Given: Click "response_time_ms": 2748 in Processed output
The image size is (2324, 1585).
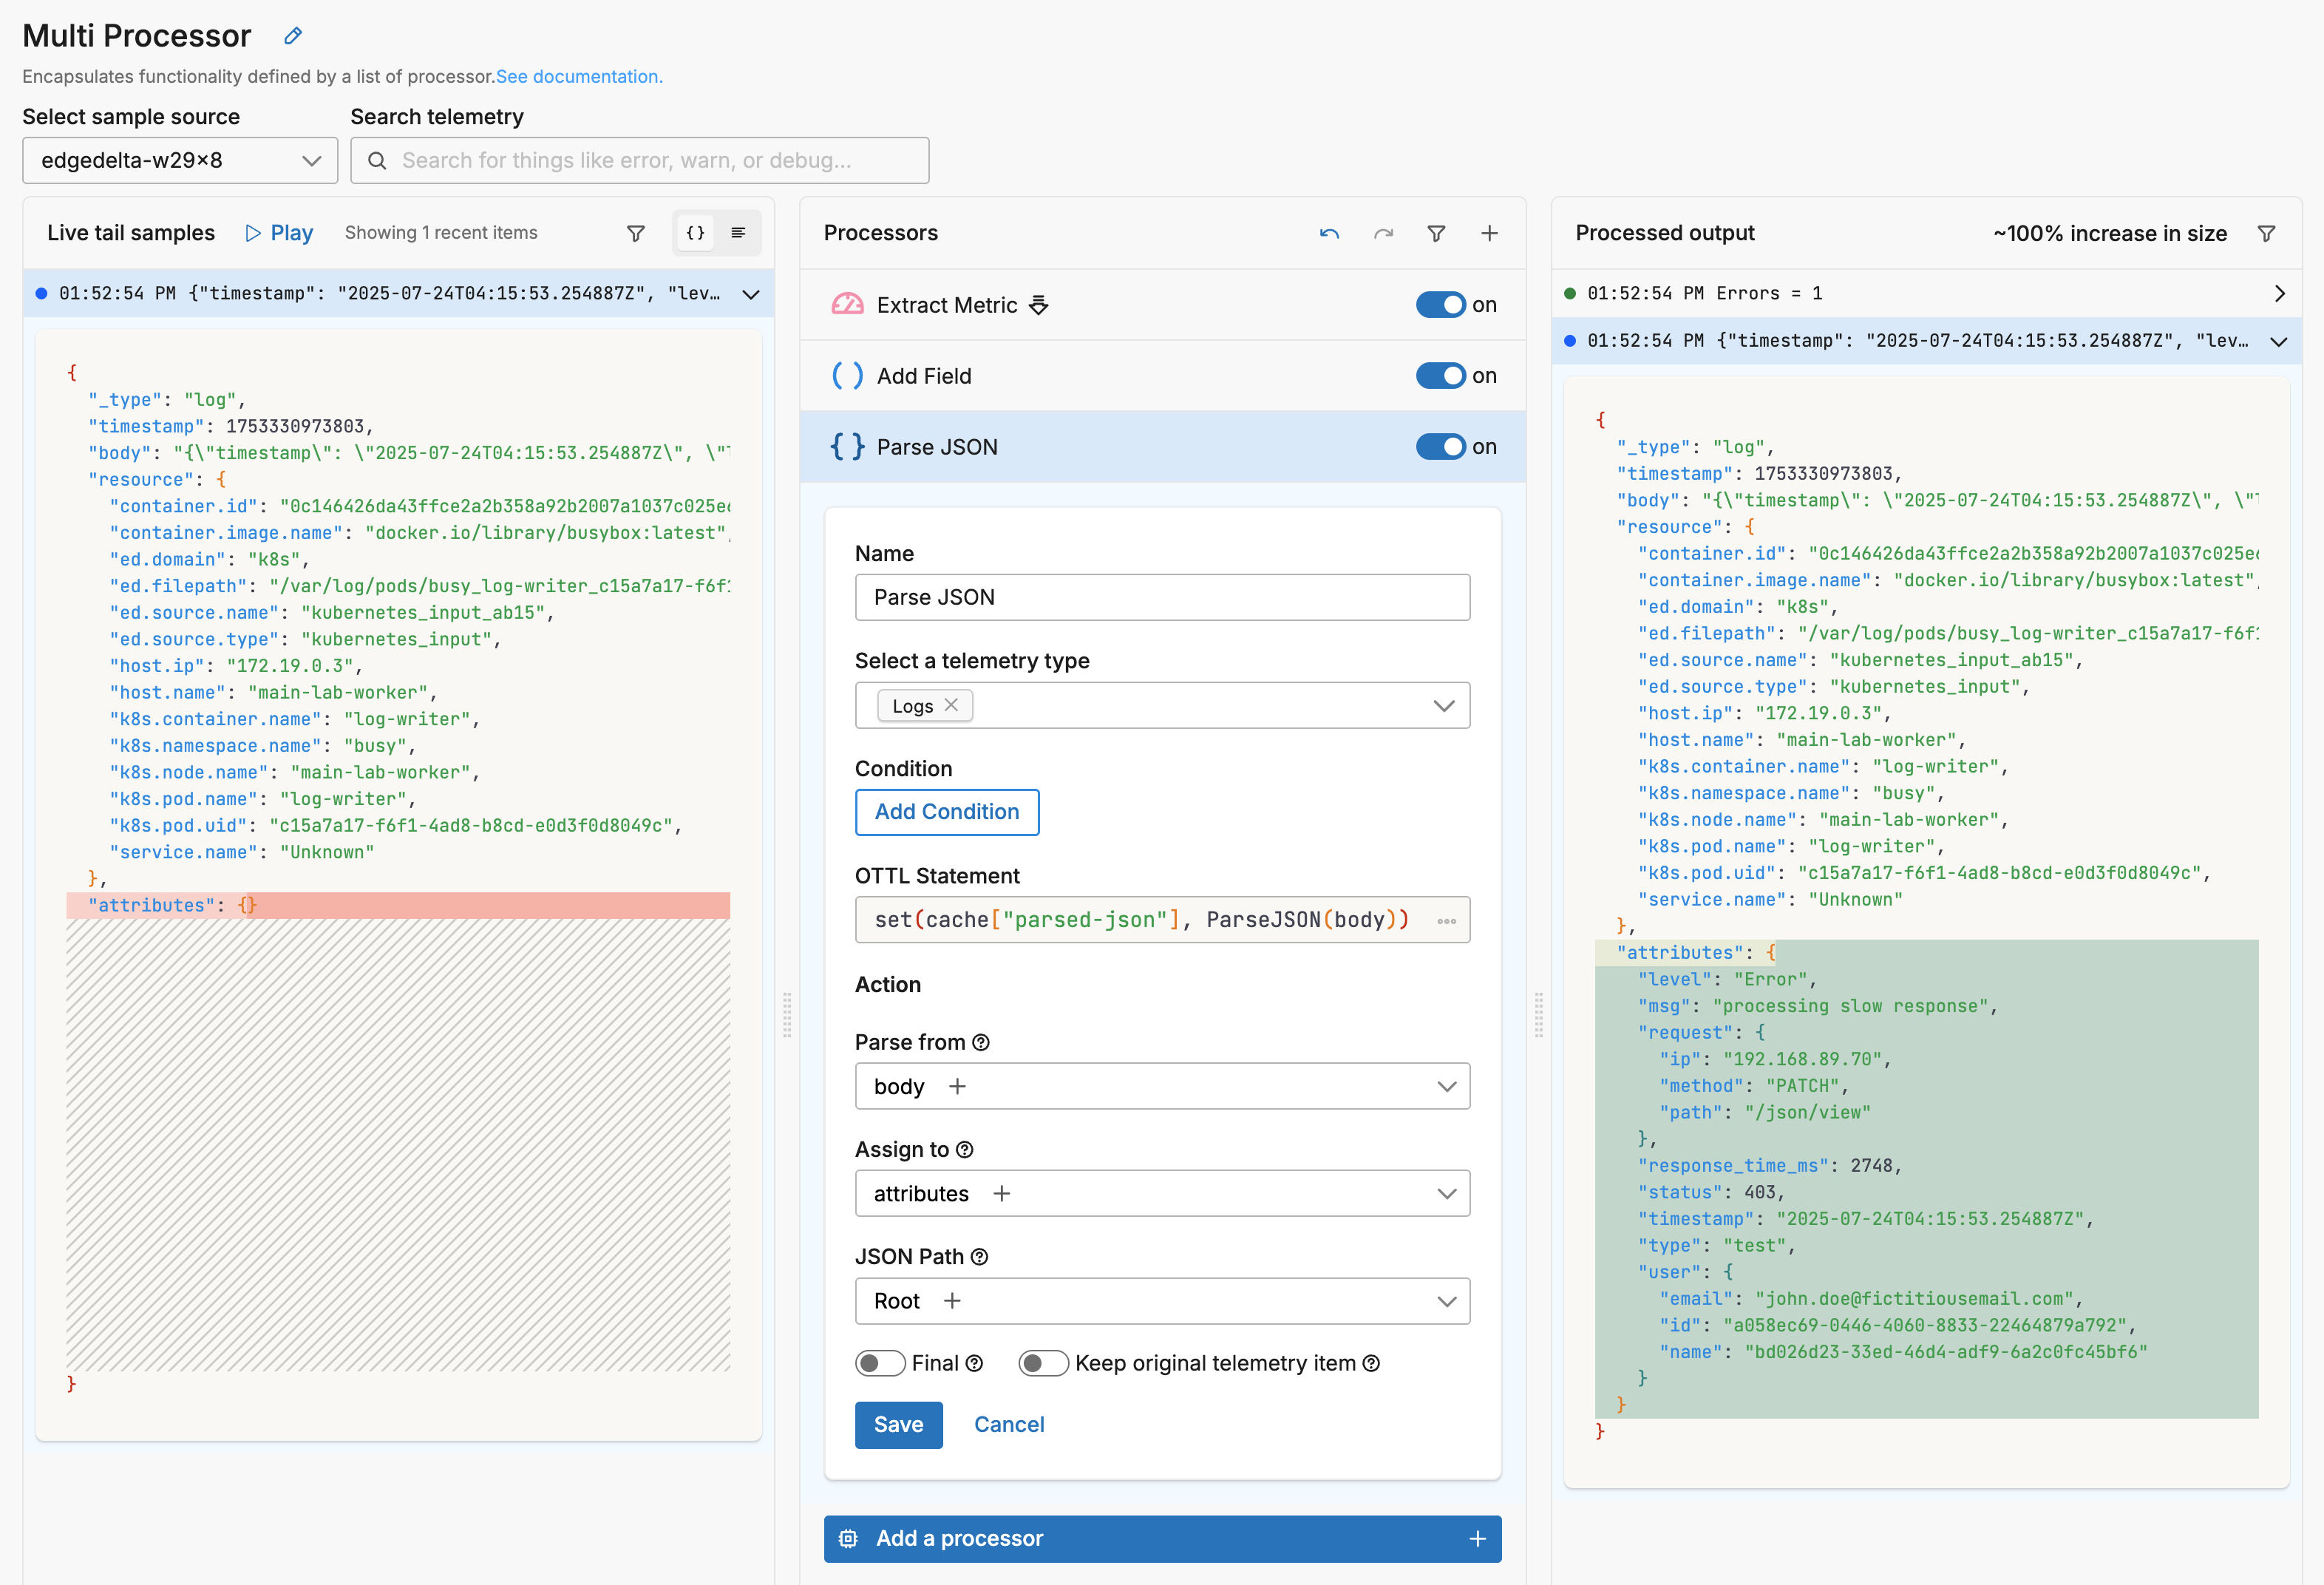Looking at the screenshot, I should tap(1769, 1166).
